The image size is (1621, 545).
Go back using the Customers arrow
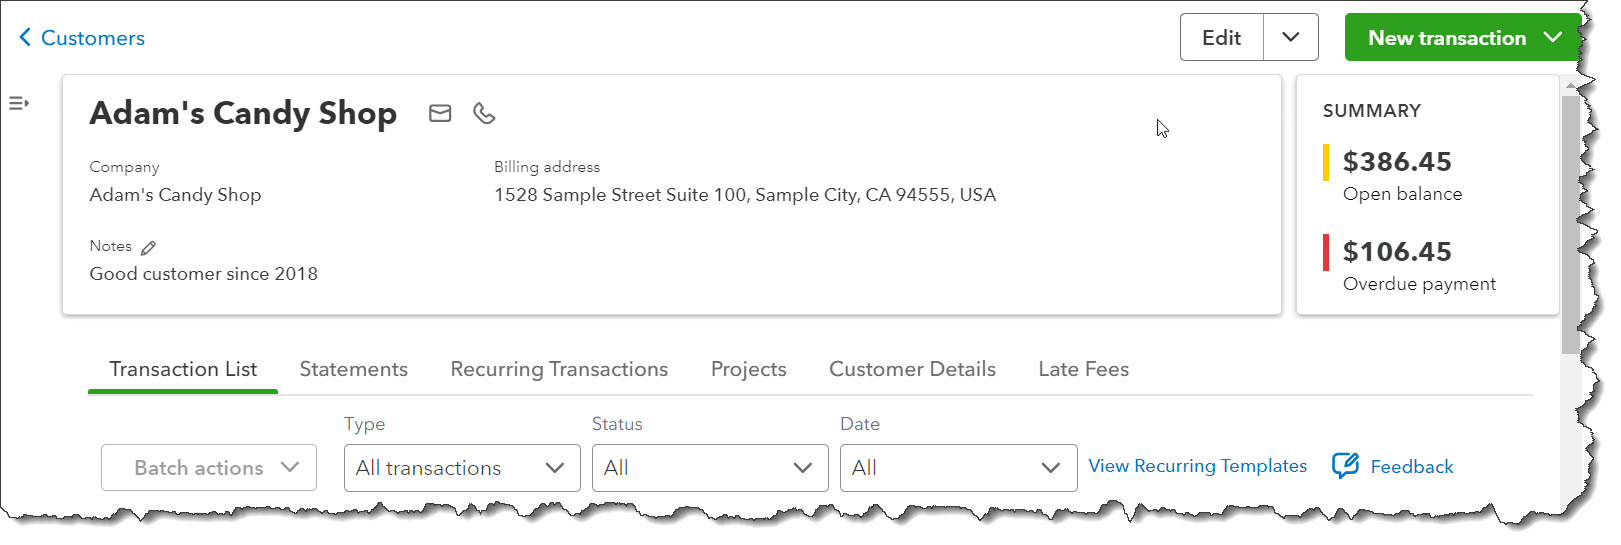coord(25,38)
